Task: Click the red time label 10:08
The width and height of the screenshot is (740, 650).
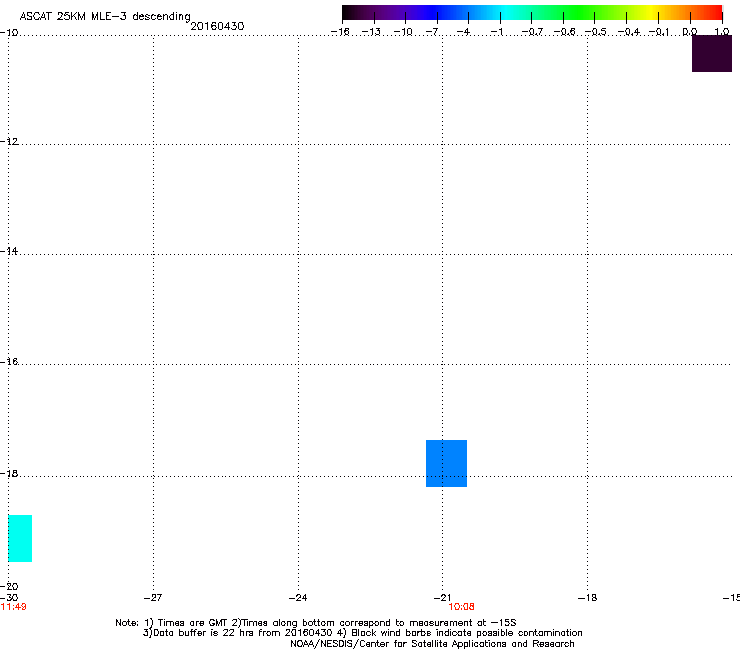Action: (461, 607)
